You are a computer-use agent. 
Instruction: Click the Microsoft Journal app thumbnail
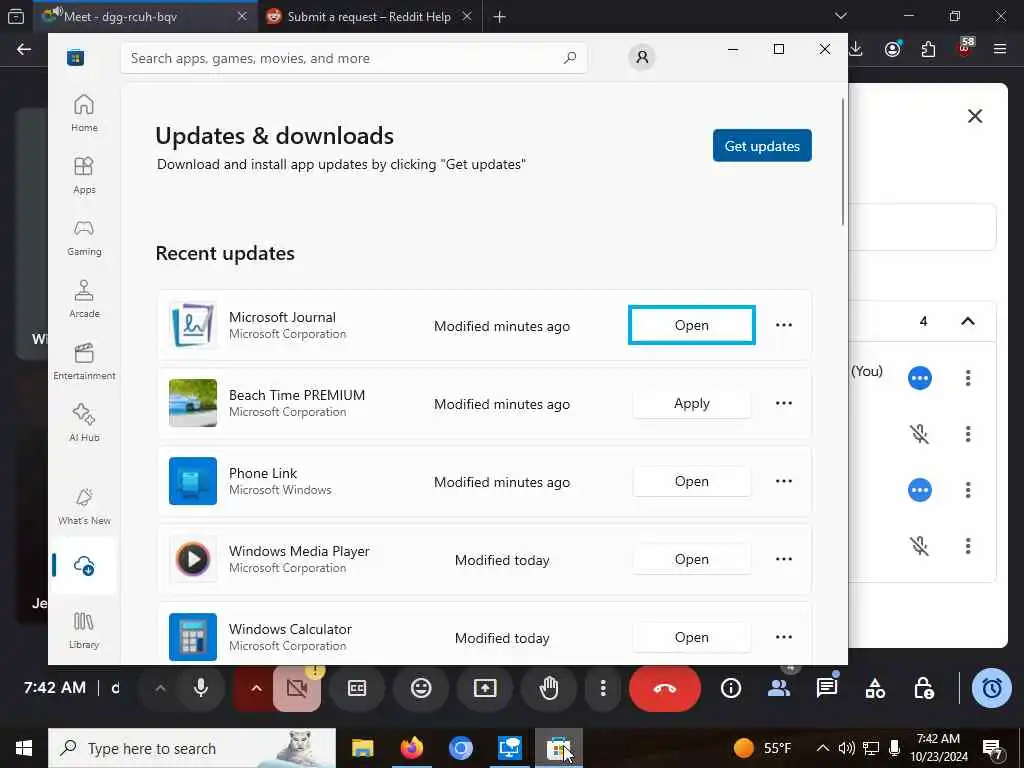[x=193, y=325]
